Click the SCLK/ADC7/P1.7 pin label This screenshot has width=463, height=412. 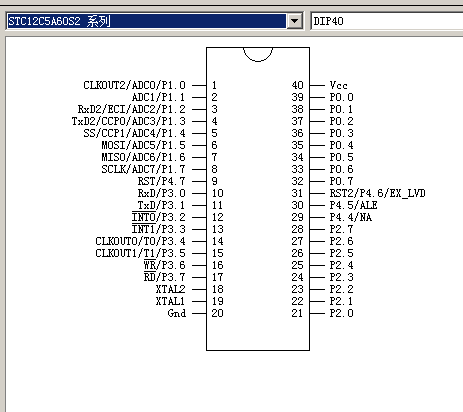tap(143, 169)
